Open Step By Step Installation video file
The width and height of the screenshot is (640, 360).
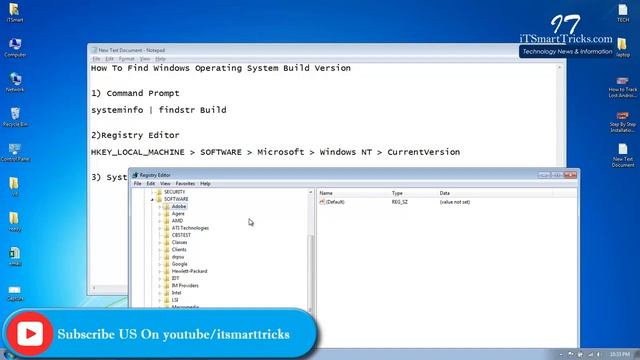[622, 122]
